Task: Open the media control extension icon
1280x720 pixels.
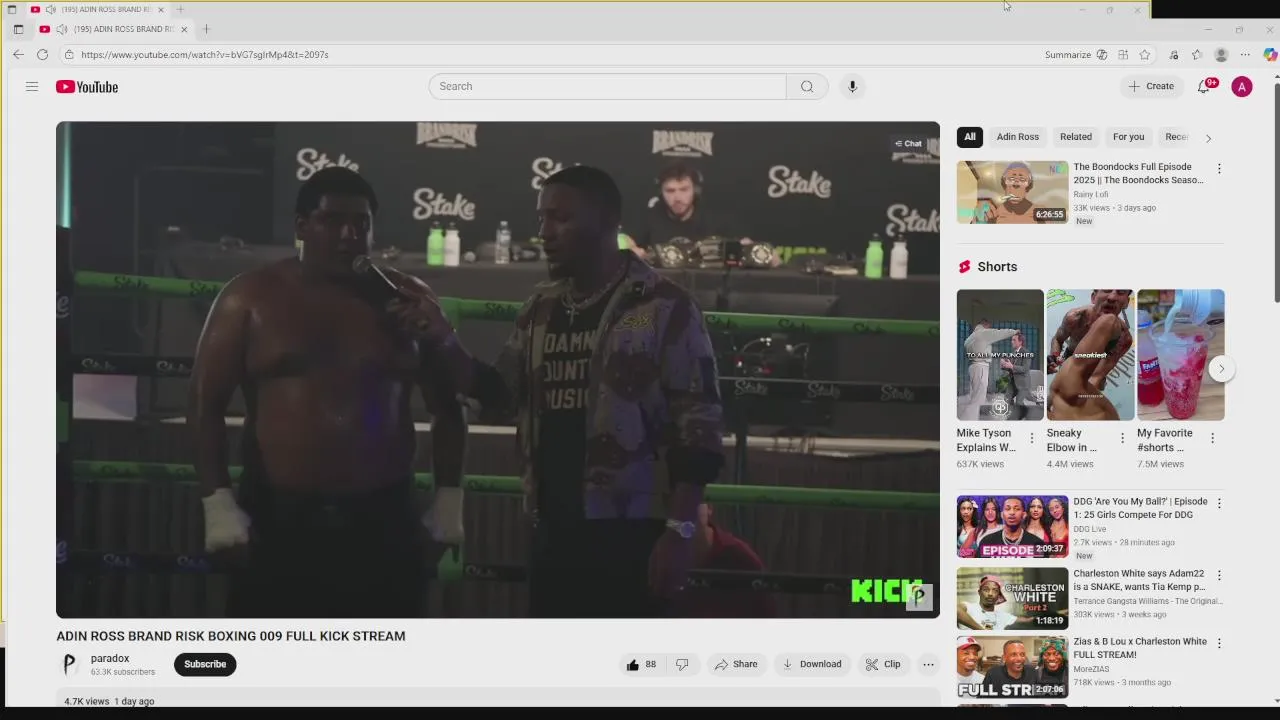Action: 1174,55
